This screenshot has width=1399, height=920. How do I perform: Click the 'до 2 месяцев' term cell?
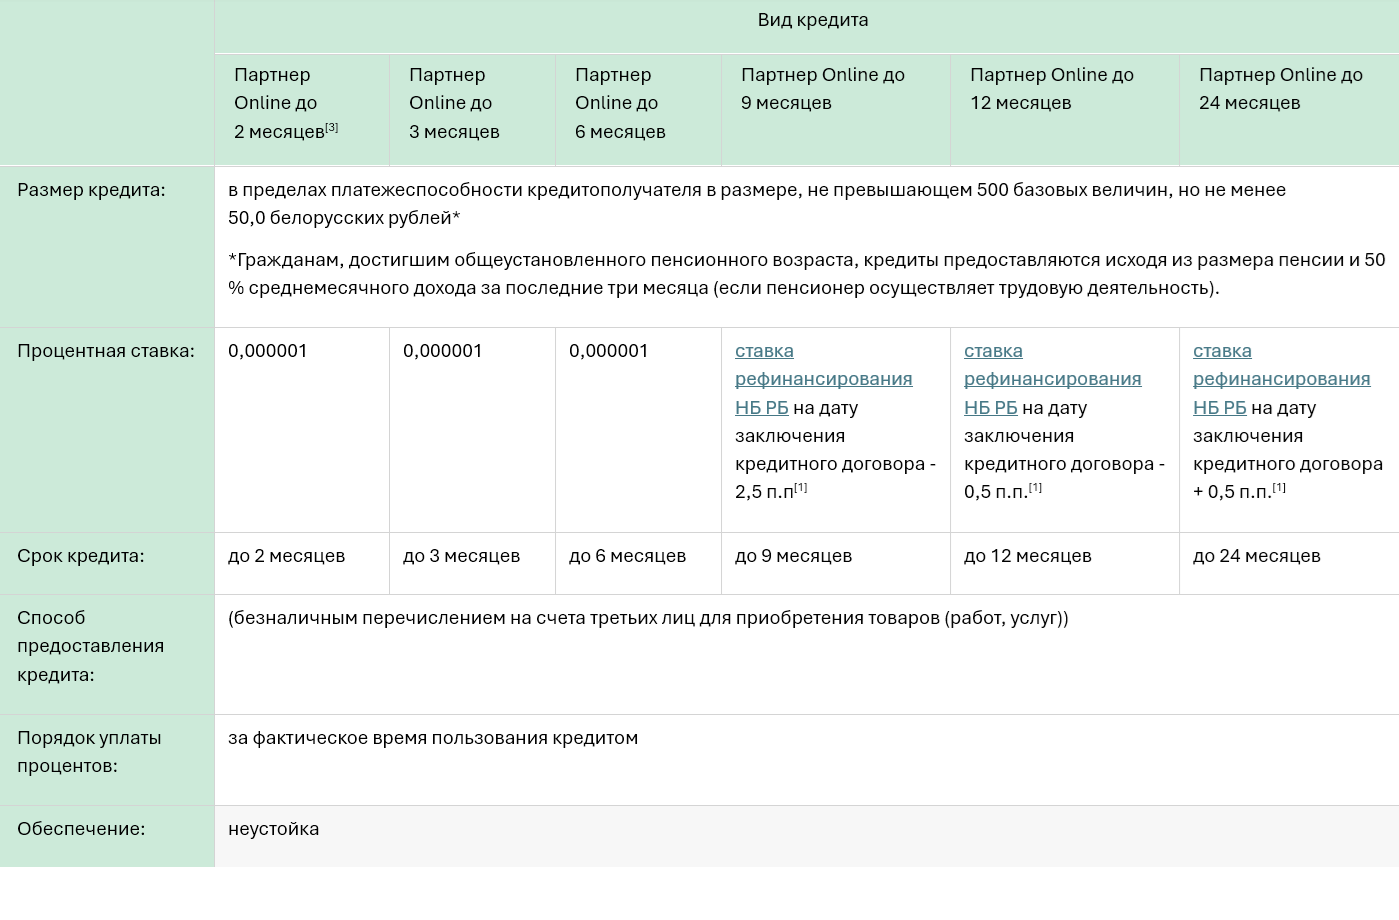click(286, 556)
